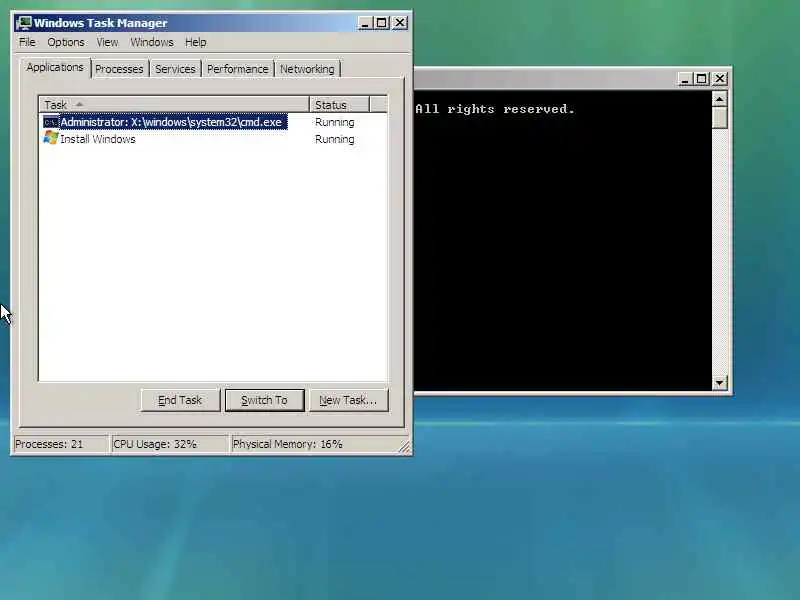Switch to the Processes tab

[x=119, y=69]
